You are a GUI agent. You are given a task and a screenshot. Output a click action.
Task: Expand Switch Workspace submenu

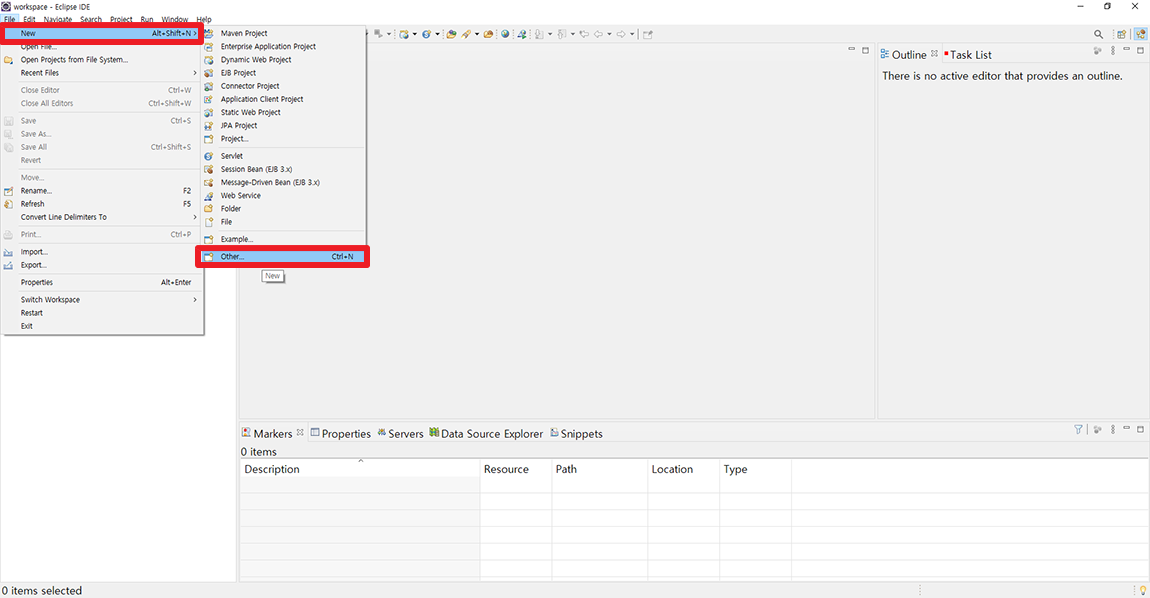[102, 299]
